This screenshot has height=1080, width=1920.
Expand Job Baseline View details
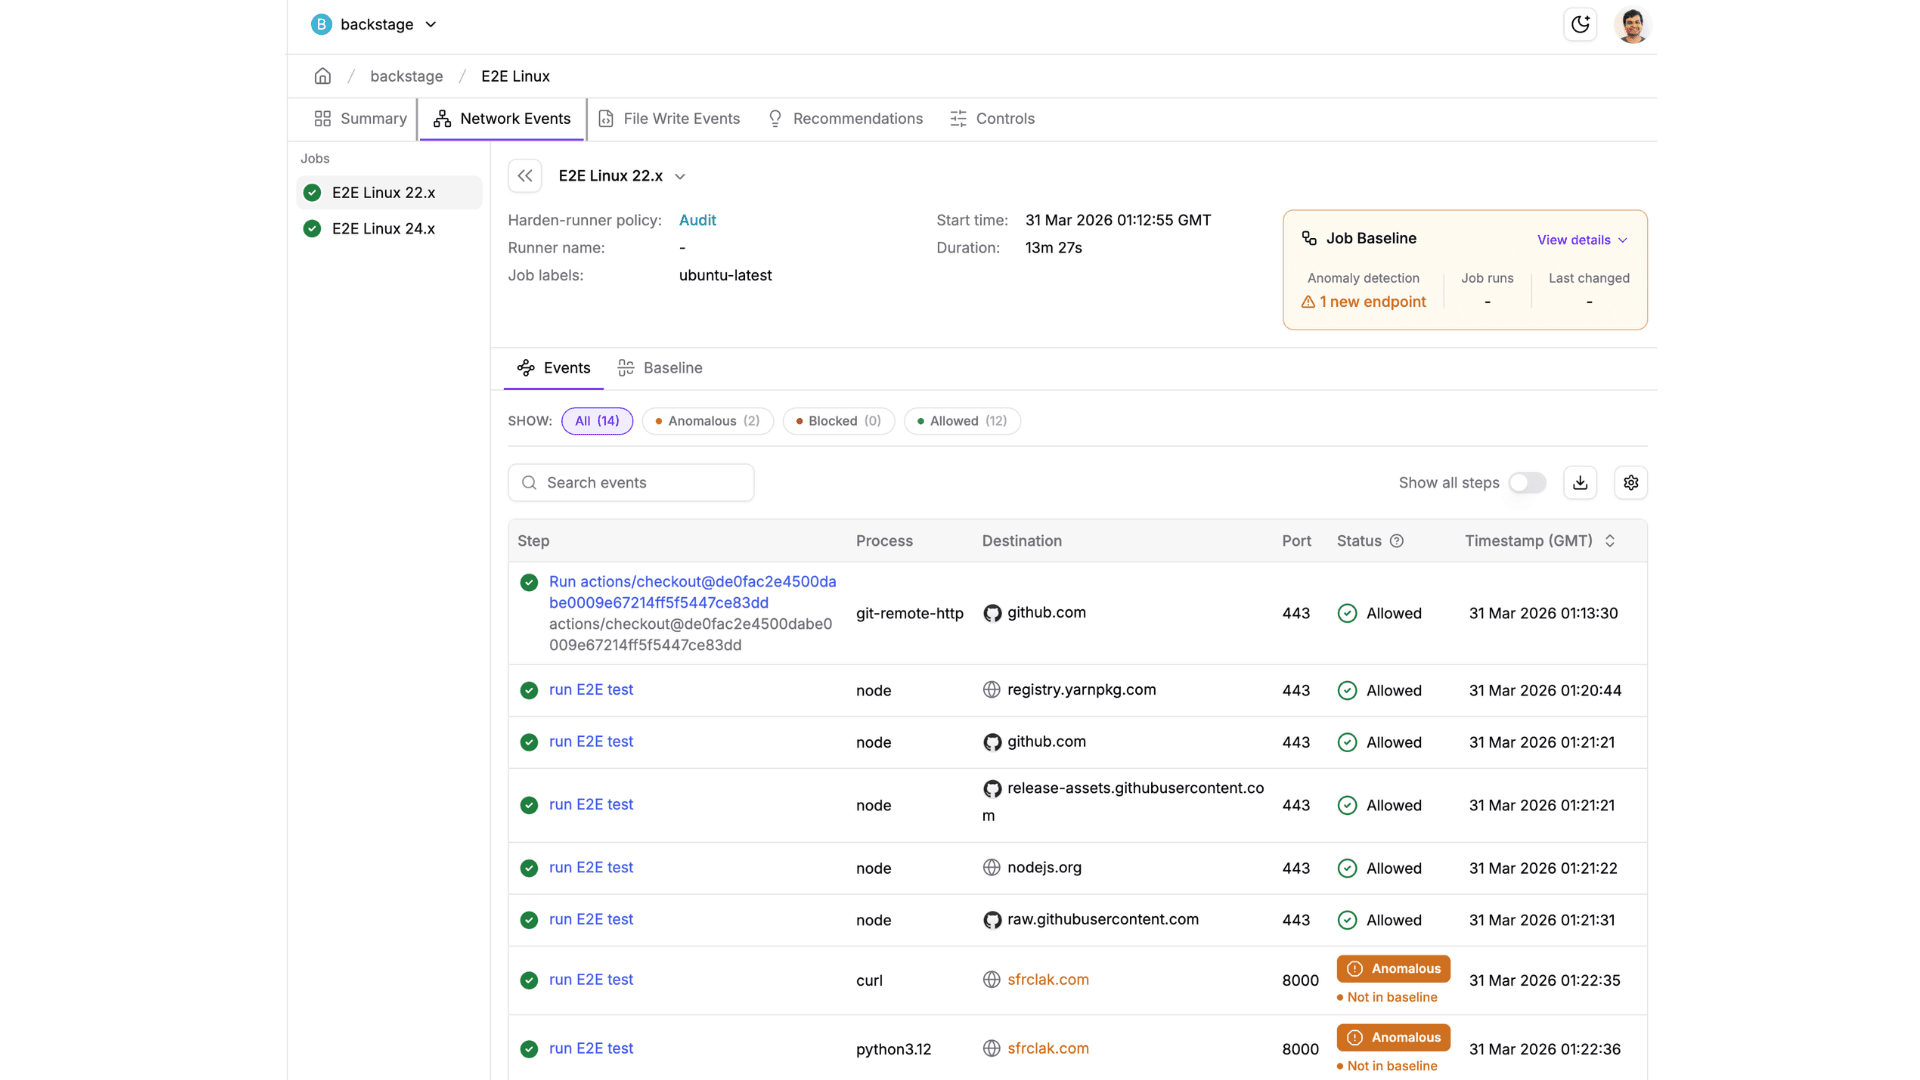tap(1582, 240)
